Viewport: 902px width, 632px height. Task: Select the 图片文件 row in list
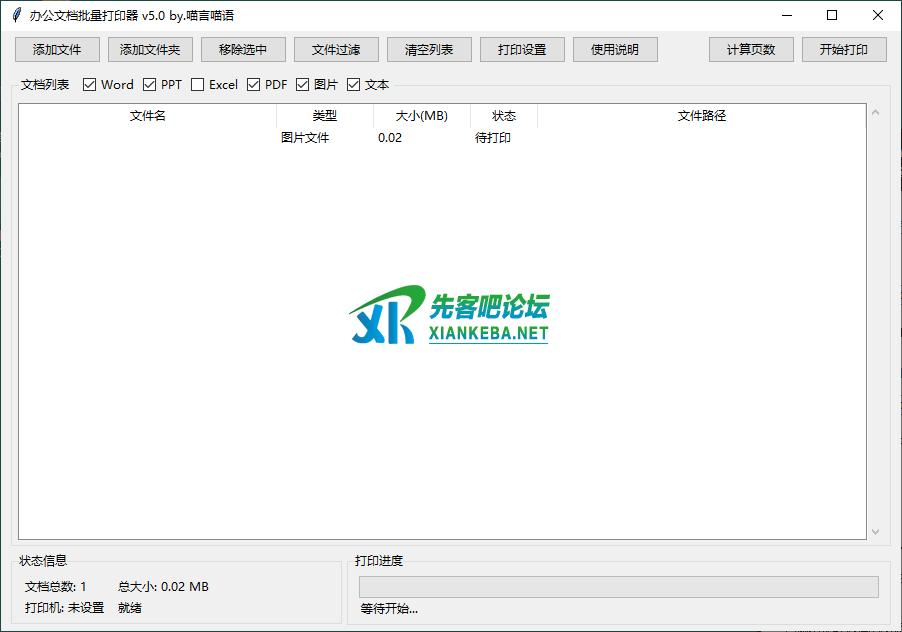click(x=305, y=138)
